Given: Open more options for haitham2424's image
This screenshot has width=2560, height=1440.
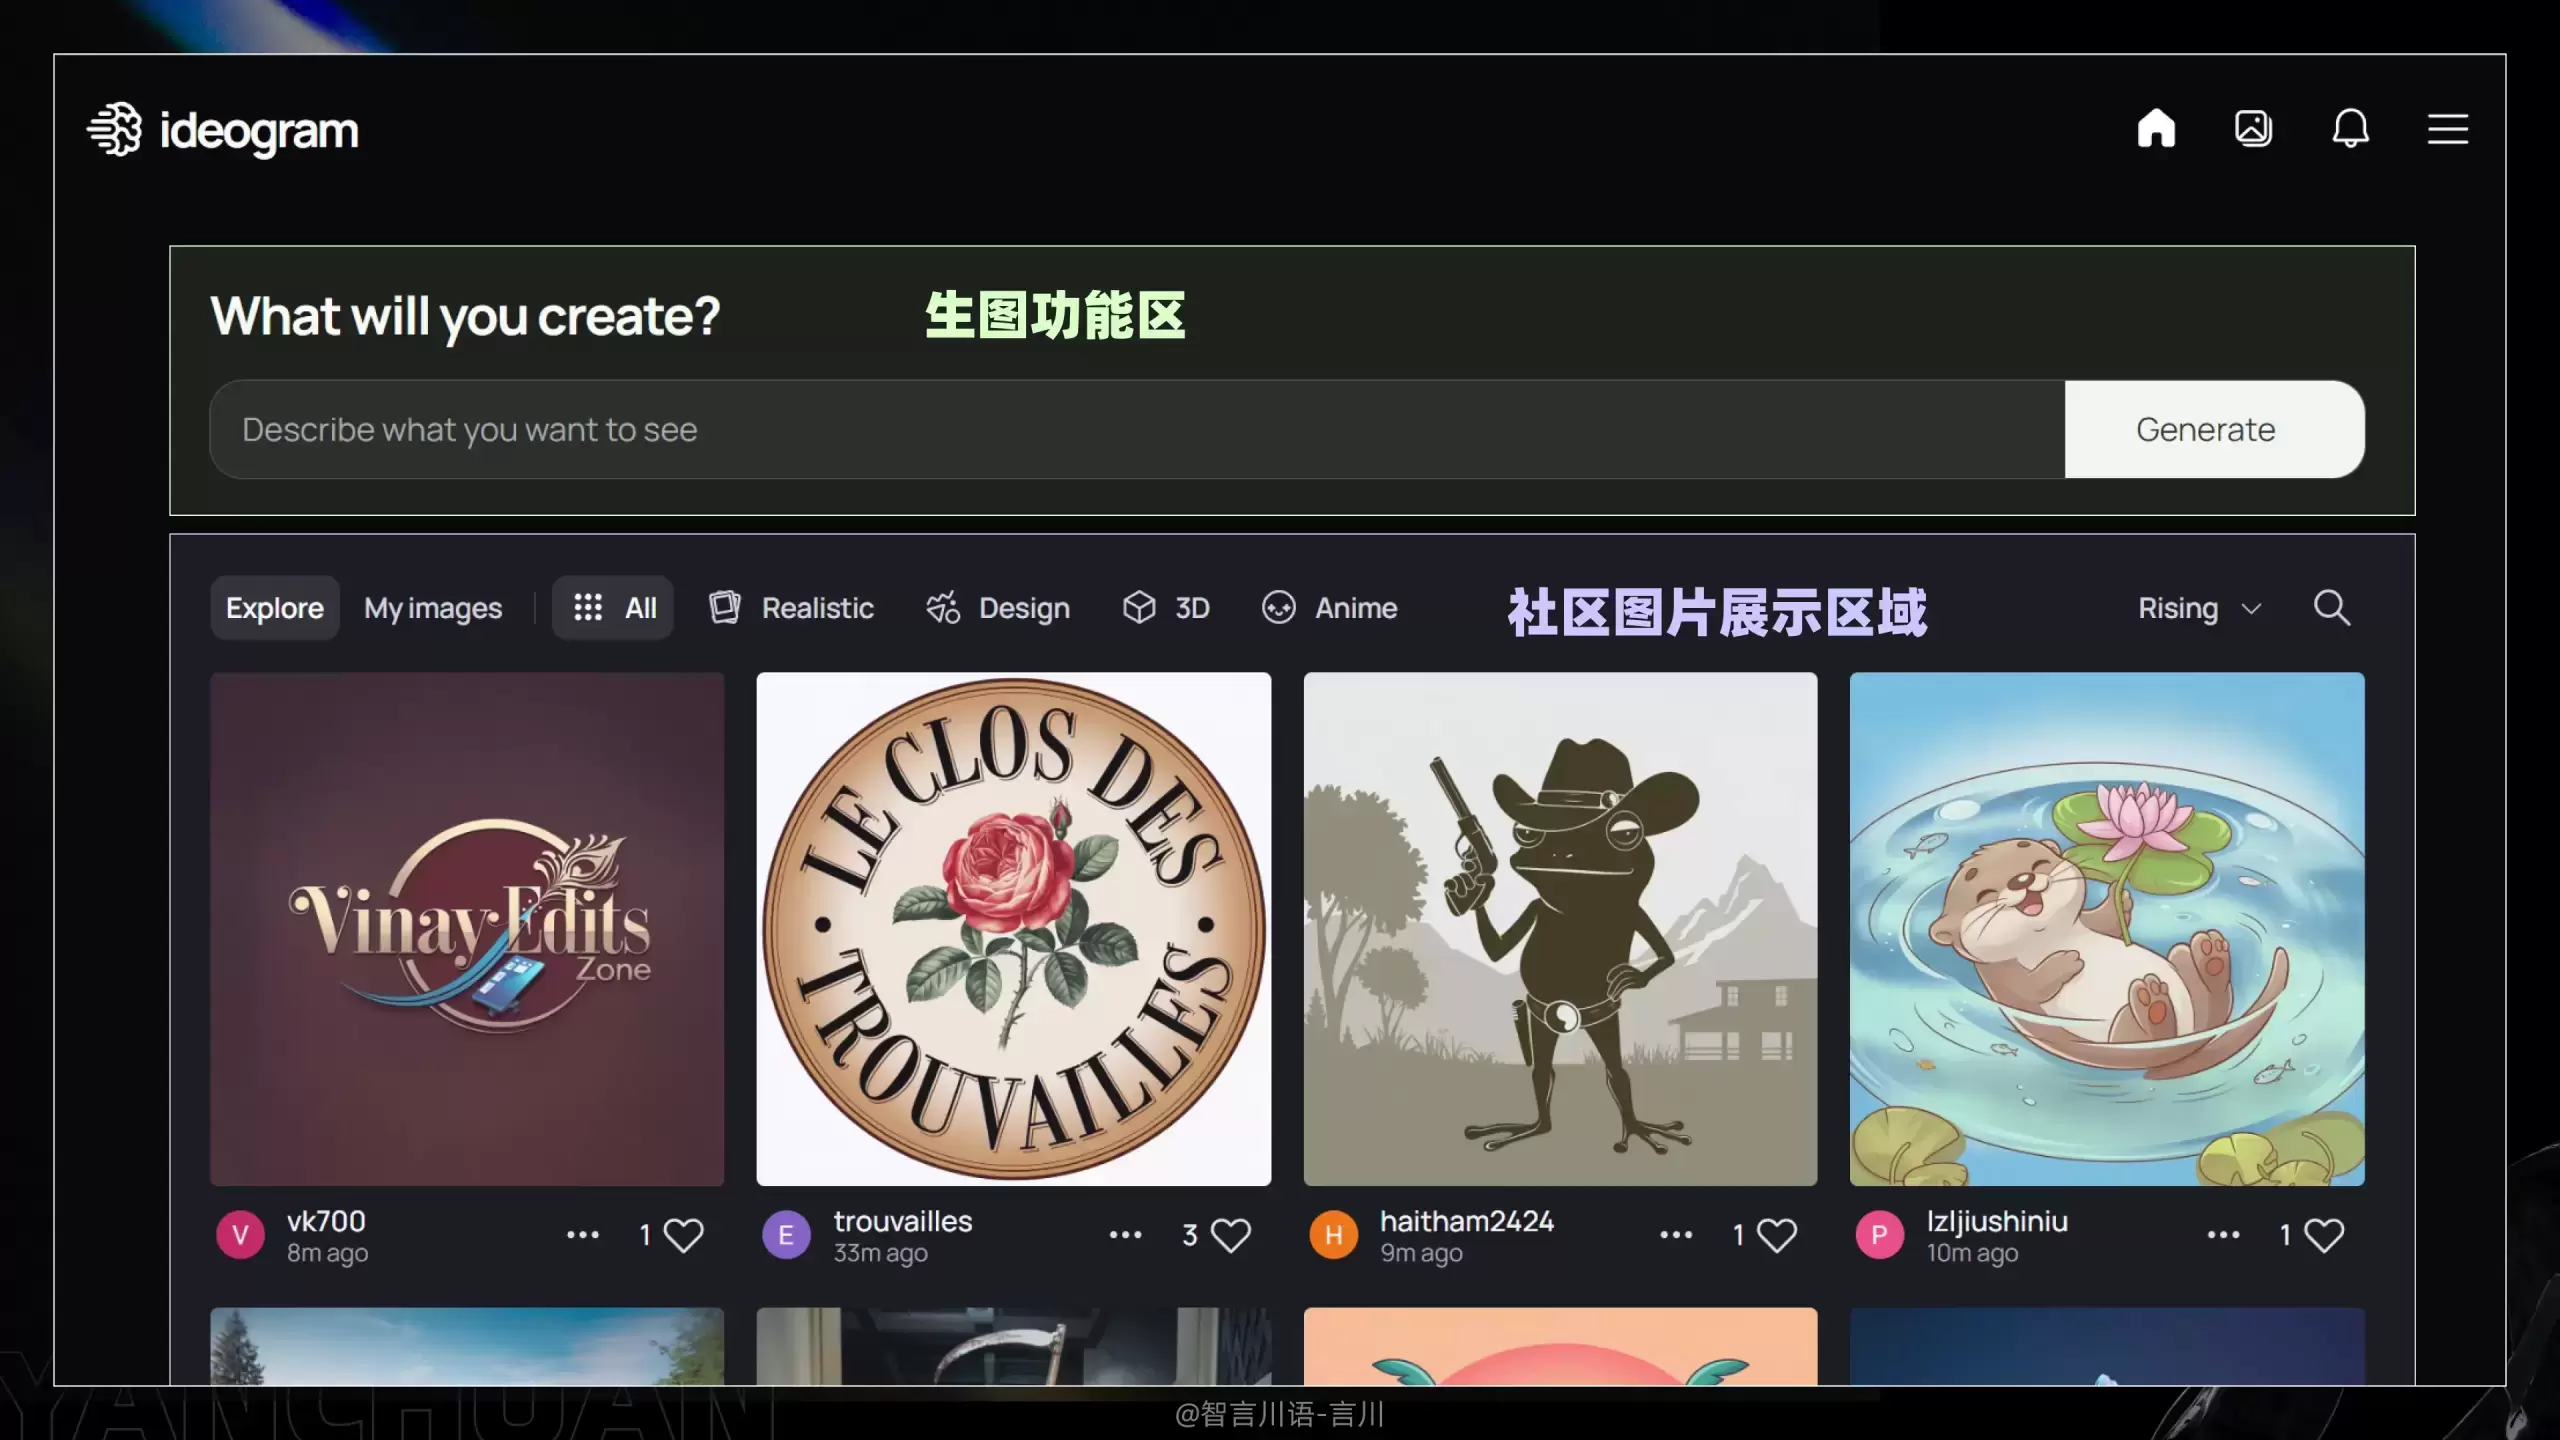Looking at the screenshot, I should click(x=1677, y=1235).
